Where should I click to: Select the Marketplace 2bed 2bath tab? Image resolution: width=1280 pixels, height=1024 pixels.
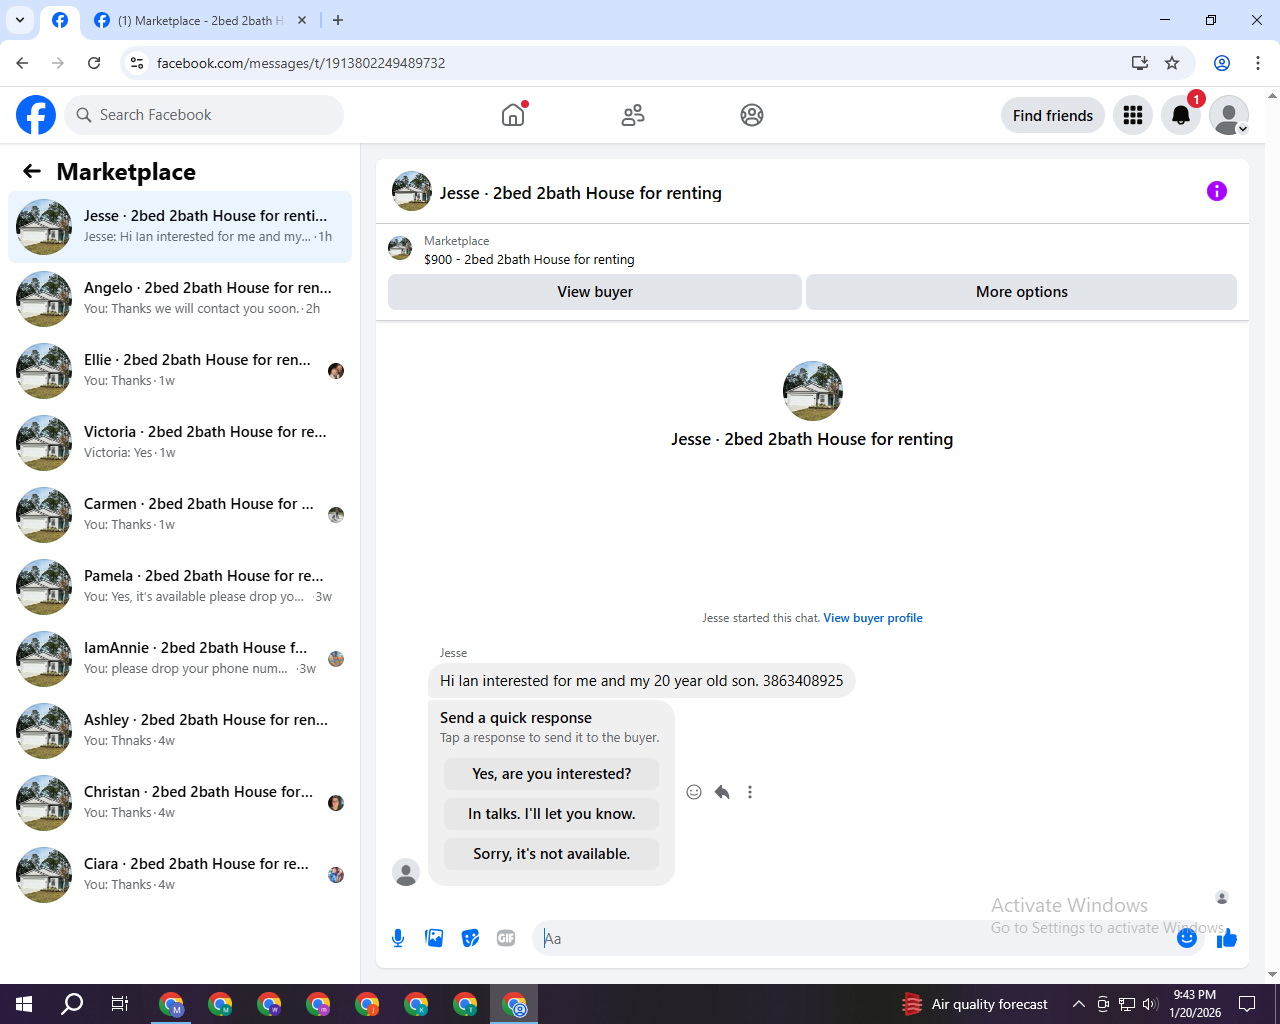[200, 20]
